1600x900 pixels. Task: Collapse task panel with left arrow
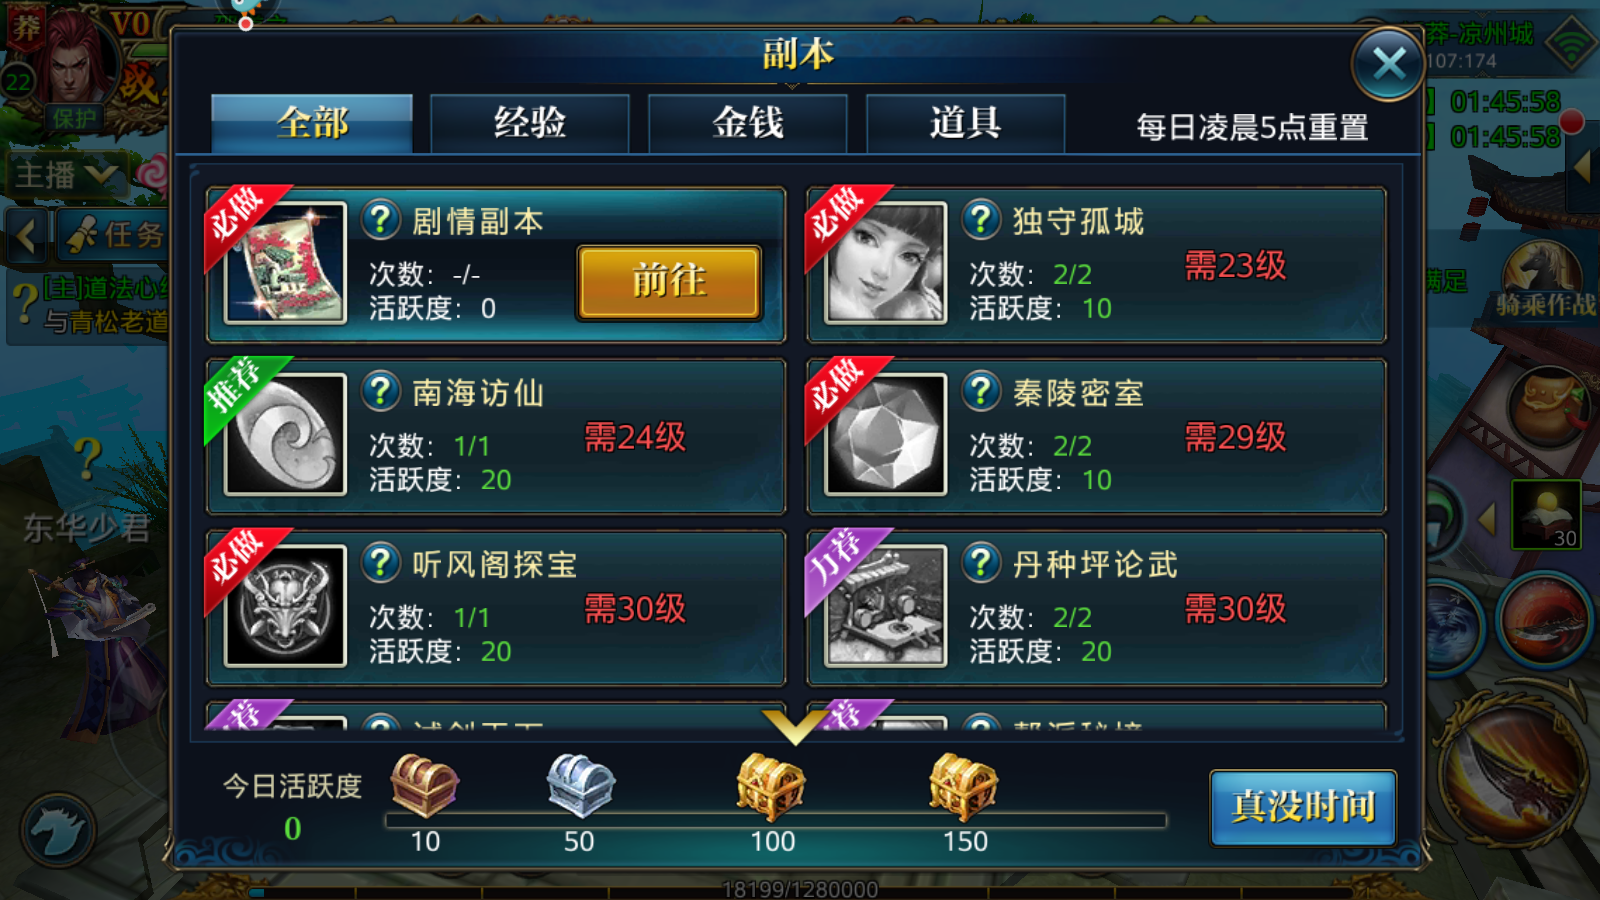[x=27, y=236]
